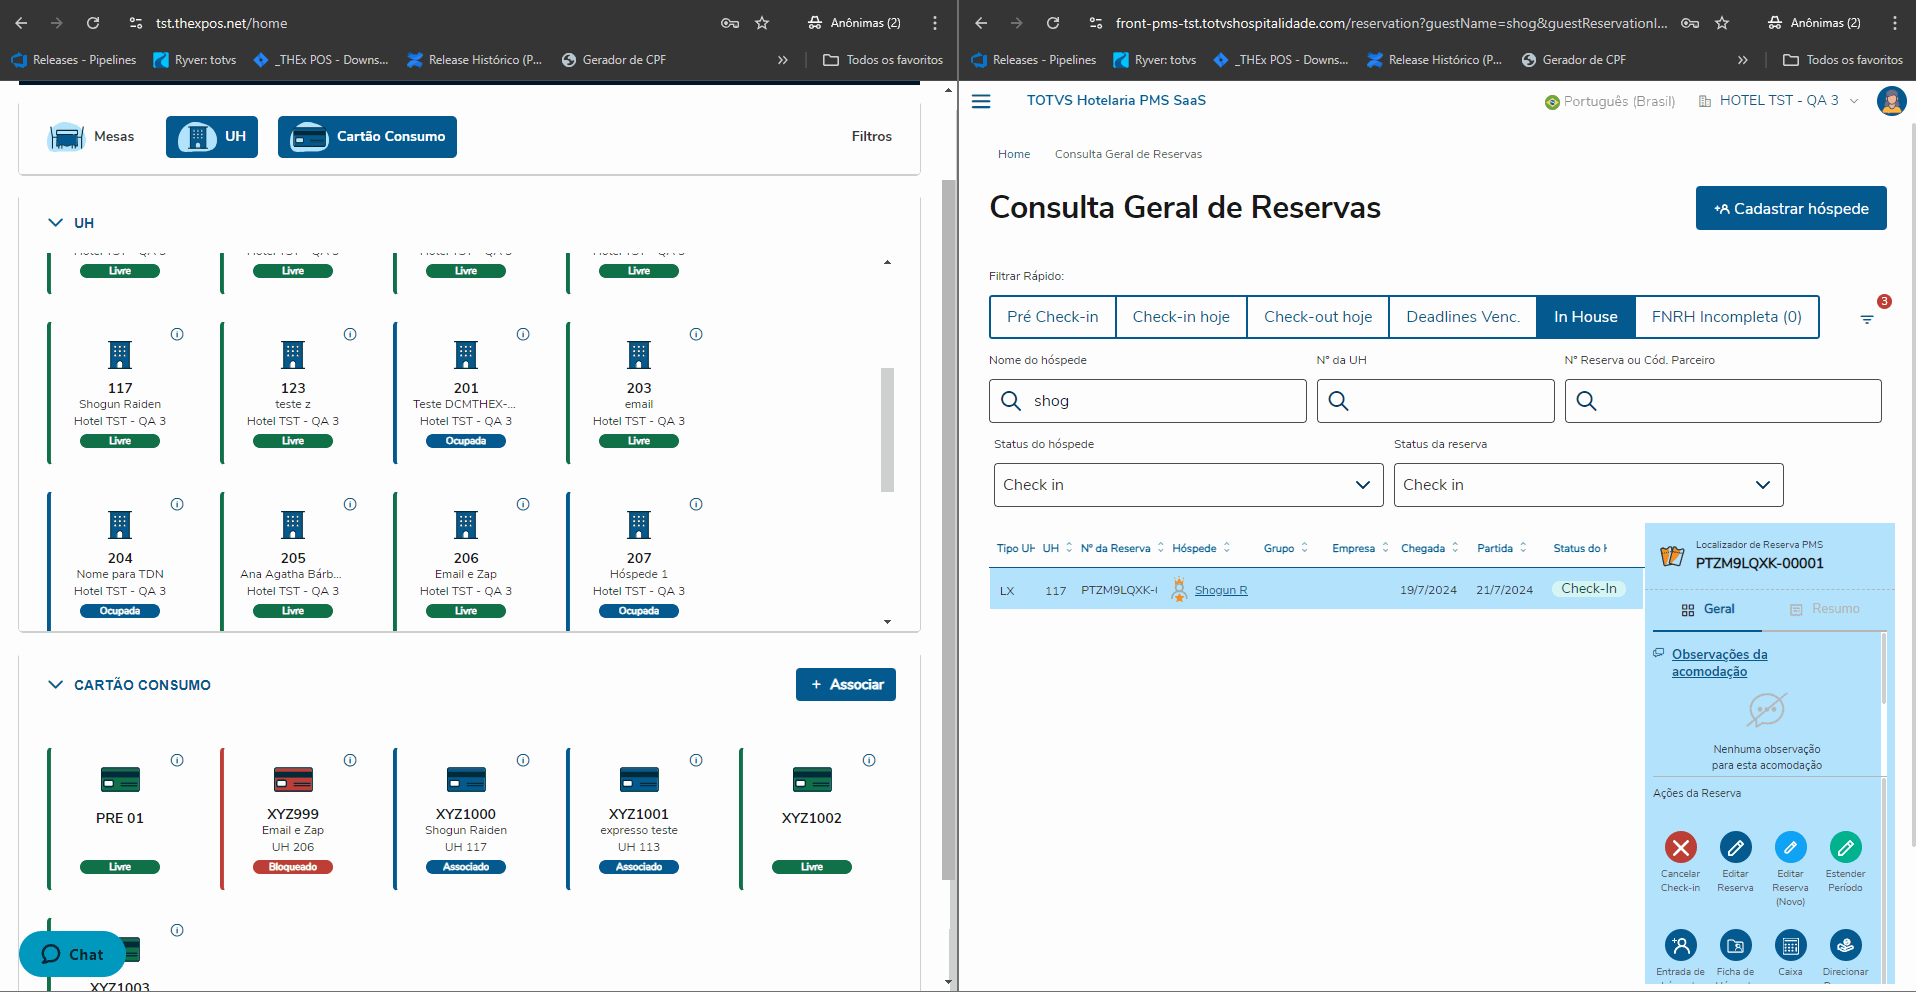Viewport: 1916px width, 992px height.
Task: Switch to the Resumo tab
Action: pos(1825,609)
